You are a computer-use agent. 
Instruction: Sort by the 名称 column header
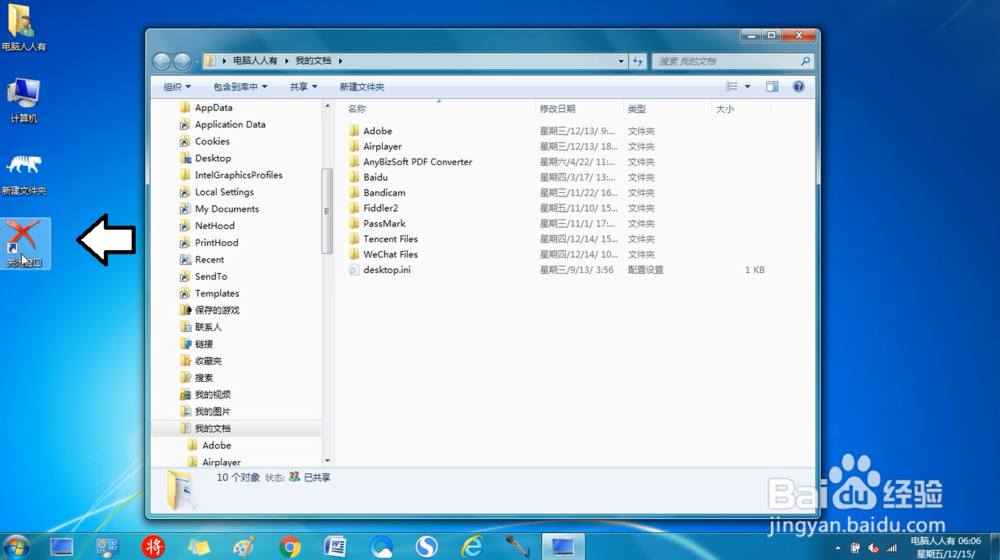357,109
